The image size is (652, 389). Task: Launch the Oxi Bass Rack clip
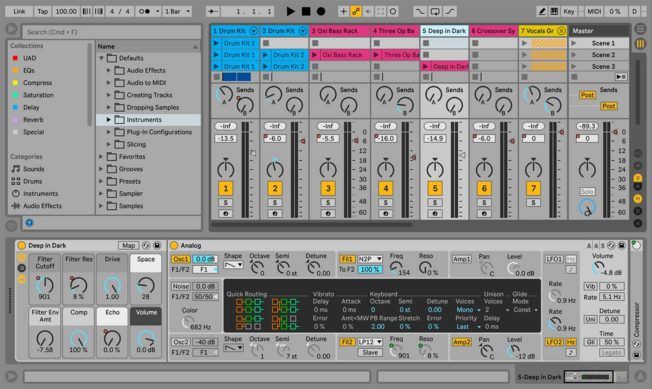pyautogui.click(x=315, y=54)
